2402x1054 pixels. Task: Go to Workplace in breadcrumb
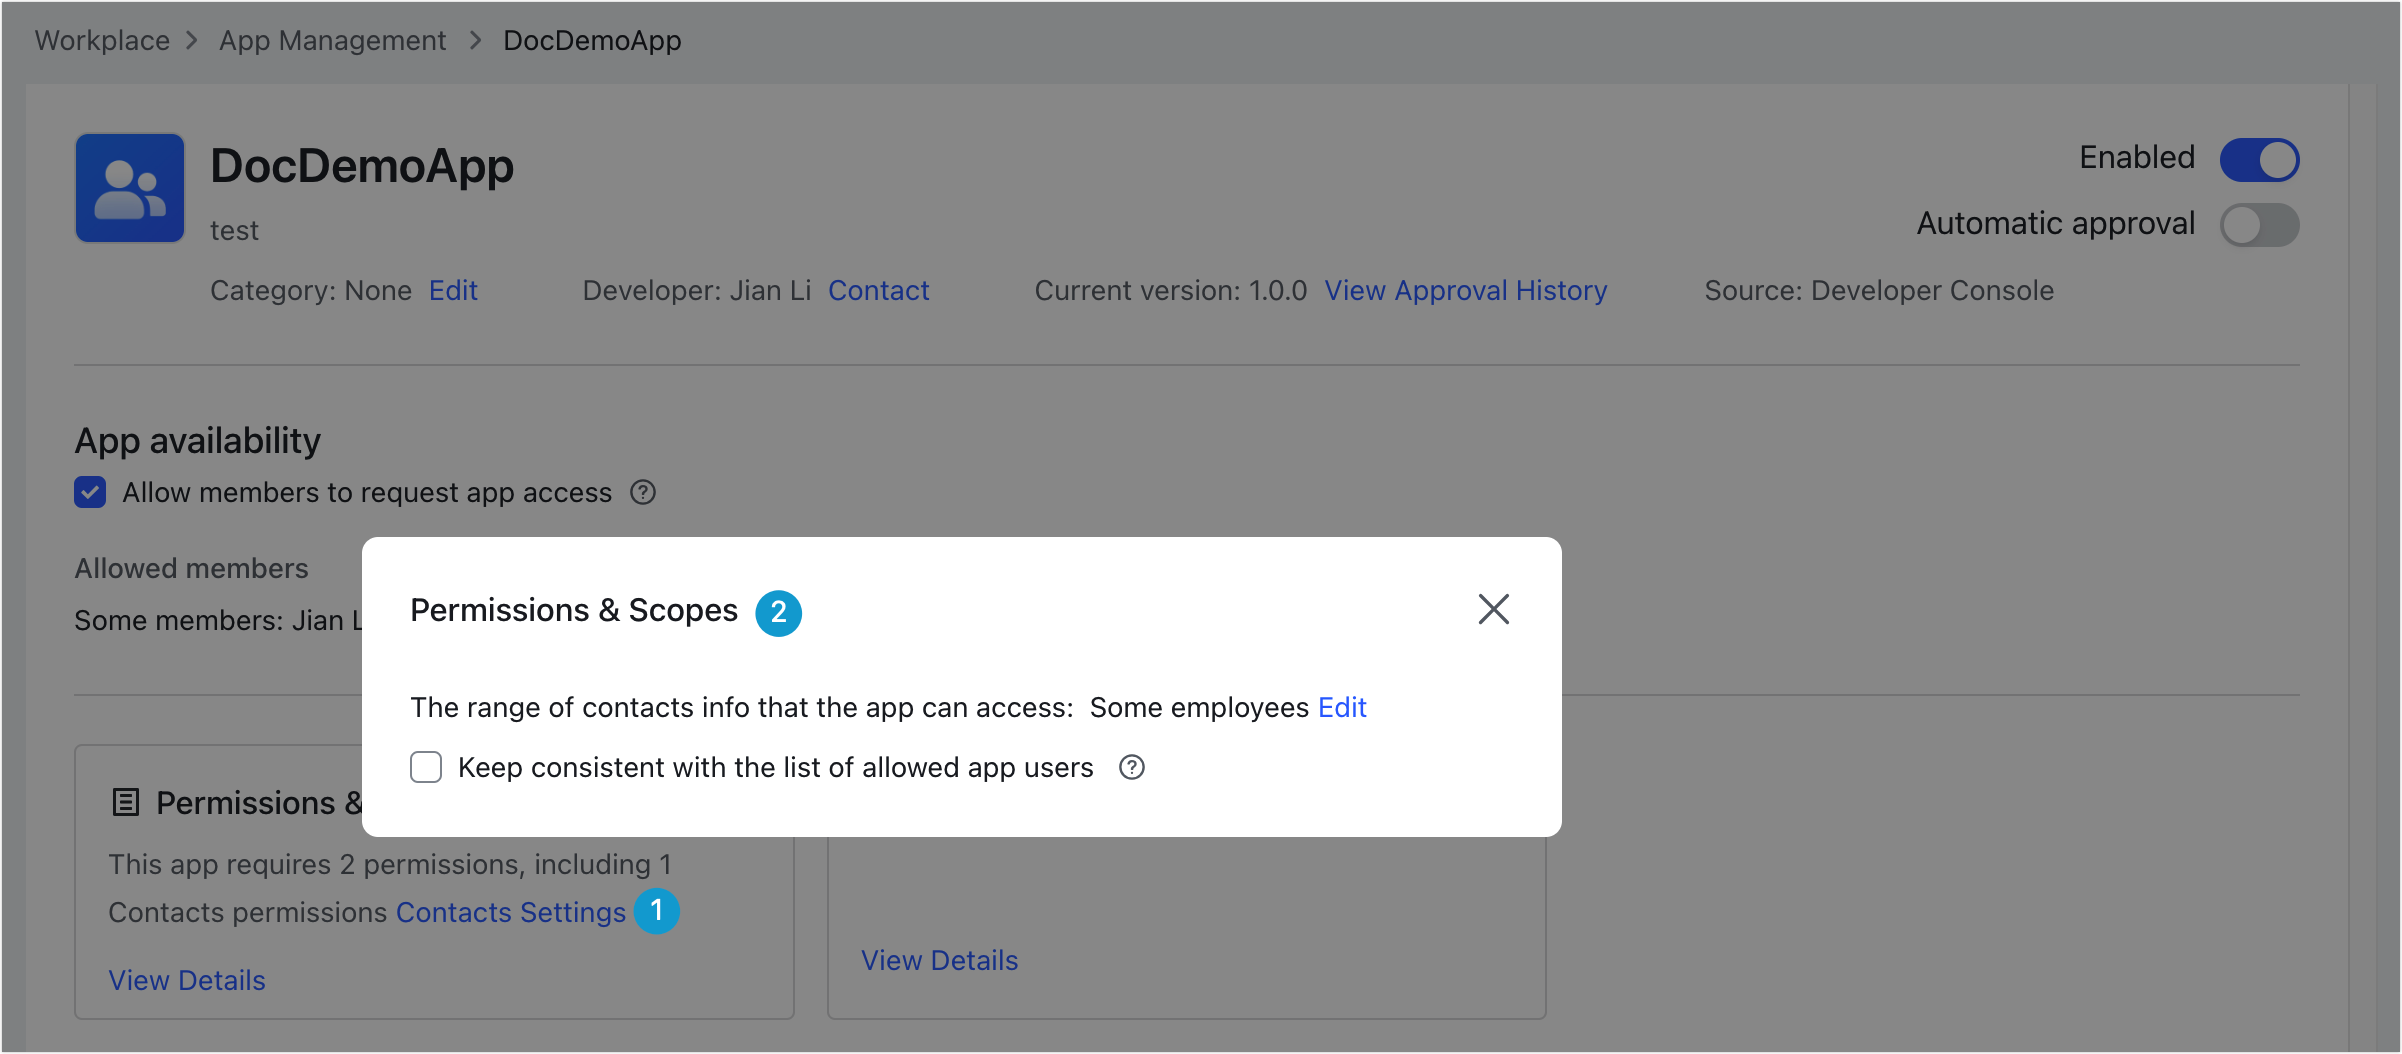tap(102, 41)
